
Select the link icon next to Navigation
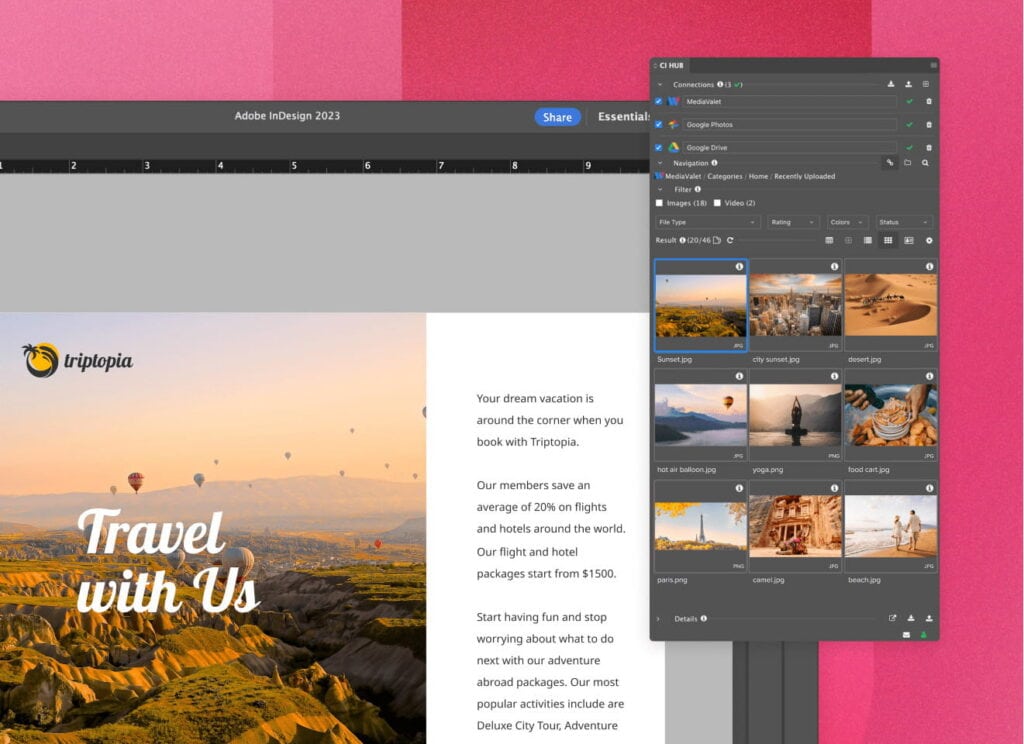890,162
